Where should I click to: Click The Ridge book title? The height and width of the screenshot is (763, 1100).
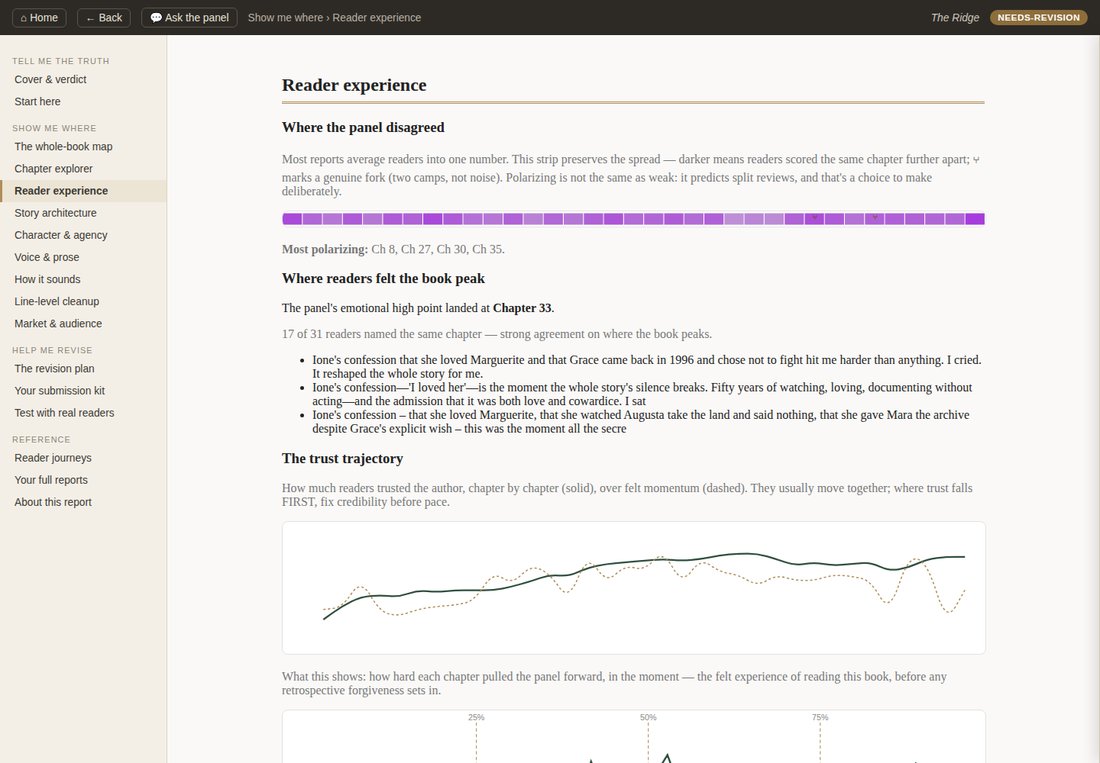[x=954, y=18]
